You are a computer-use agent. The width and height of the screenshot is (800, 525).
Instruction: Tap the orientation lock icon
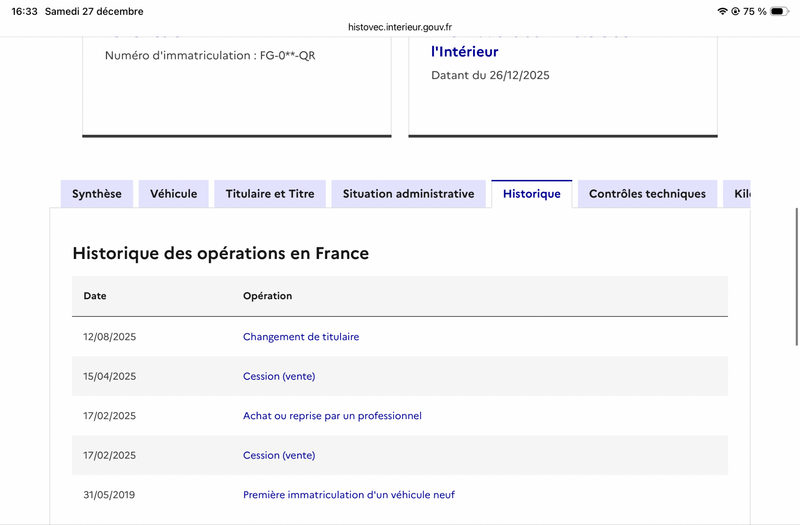tap(736, 11)
